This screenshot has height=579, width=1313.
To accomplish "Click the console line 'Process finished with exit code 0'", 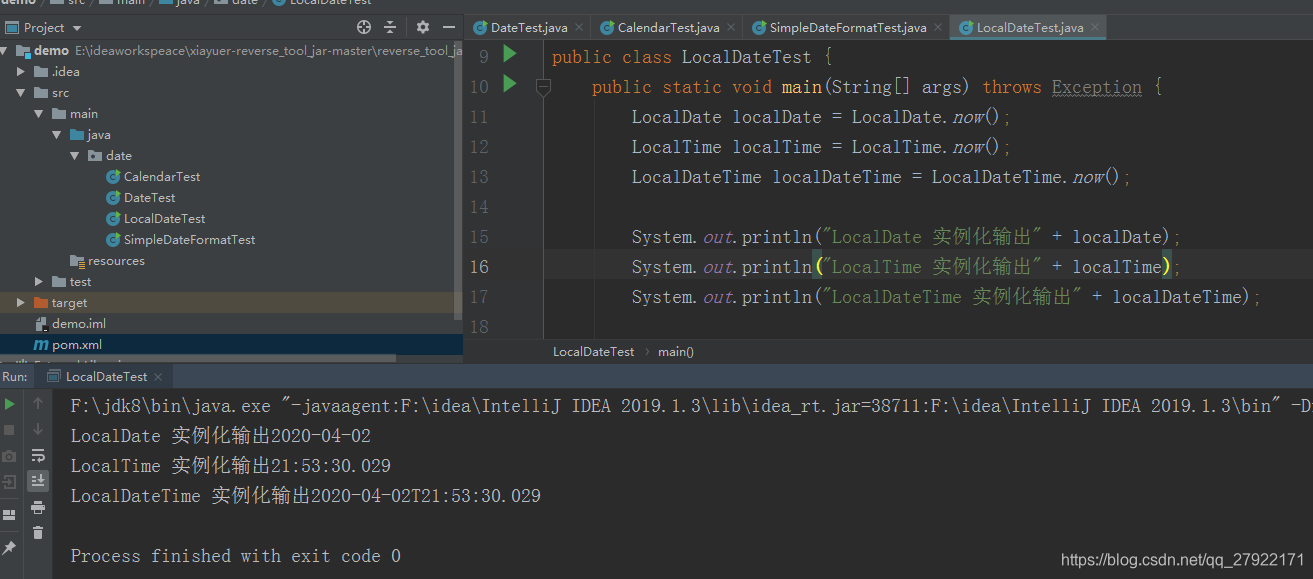I will [236, 556].
